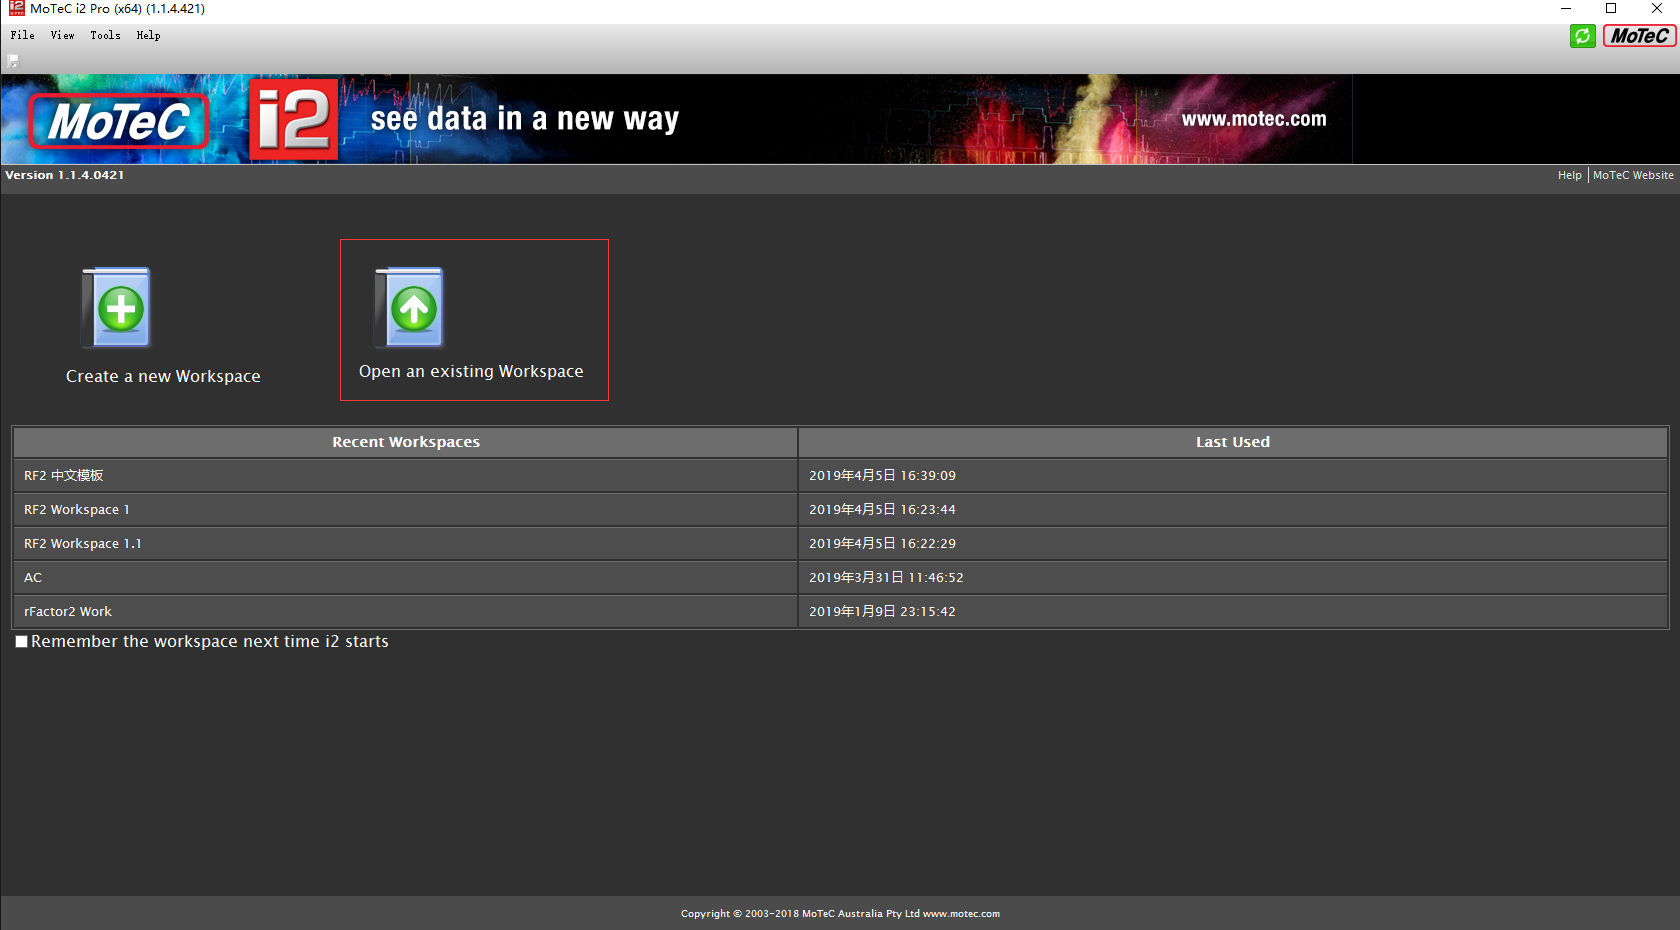Select the rFactor2 Work workspace row
1680x930 pixels.
405,611
